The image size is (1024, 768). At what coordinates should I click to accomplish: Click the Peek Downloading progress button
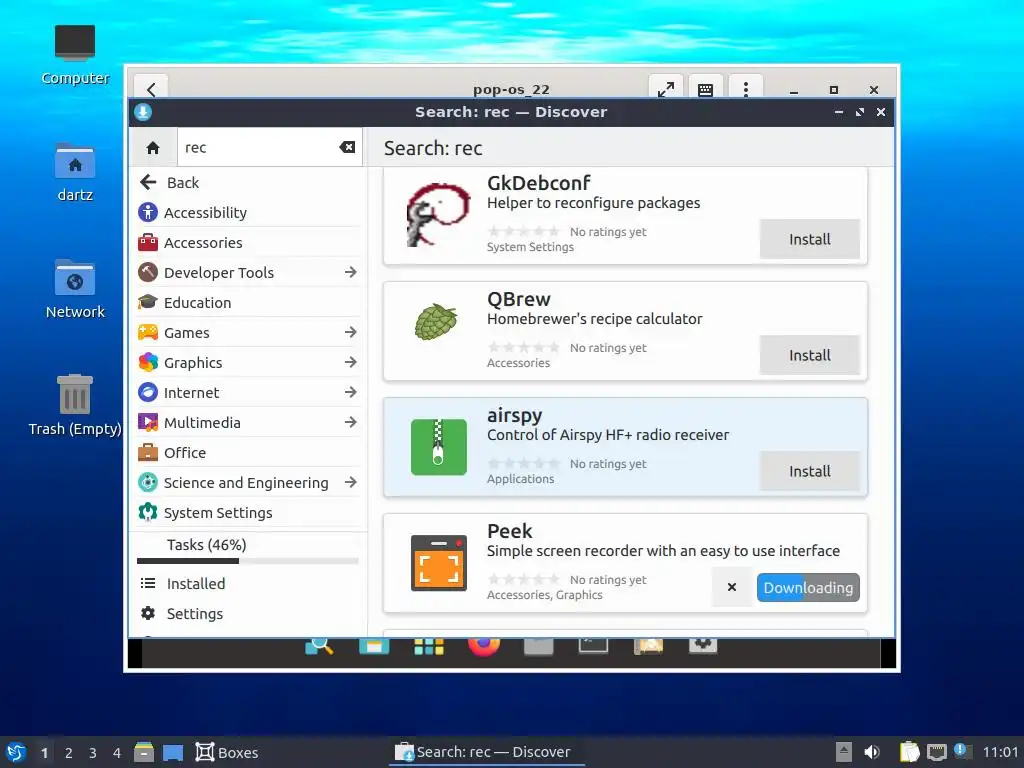[808, 588]
